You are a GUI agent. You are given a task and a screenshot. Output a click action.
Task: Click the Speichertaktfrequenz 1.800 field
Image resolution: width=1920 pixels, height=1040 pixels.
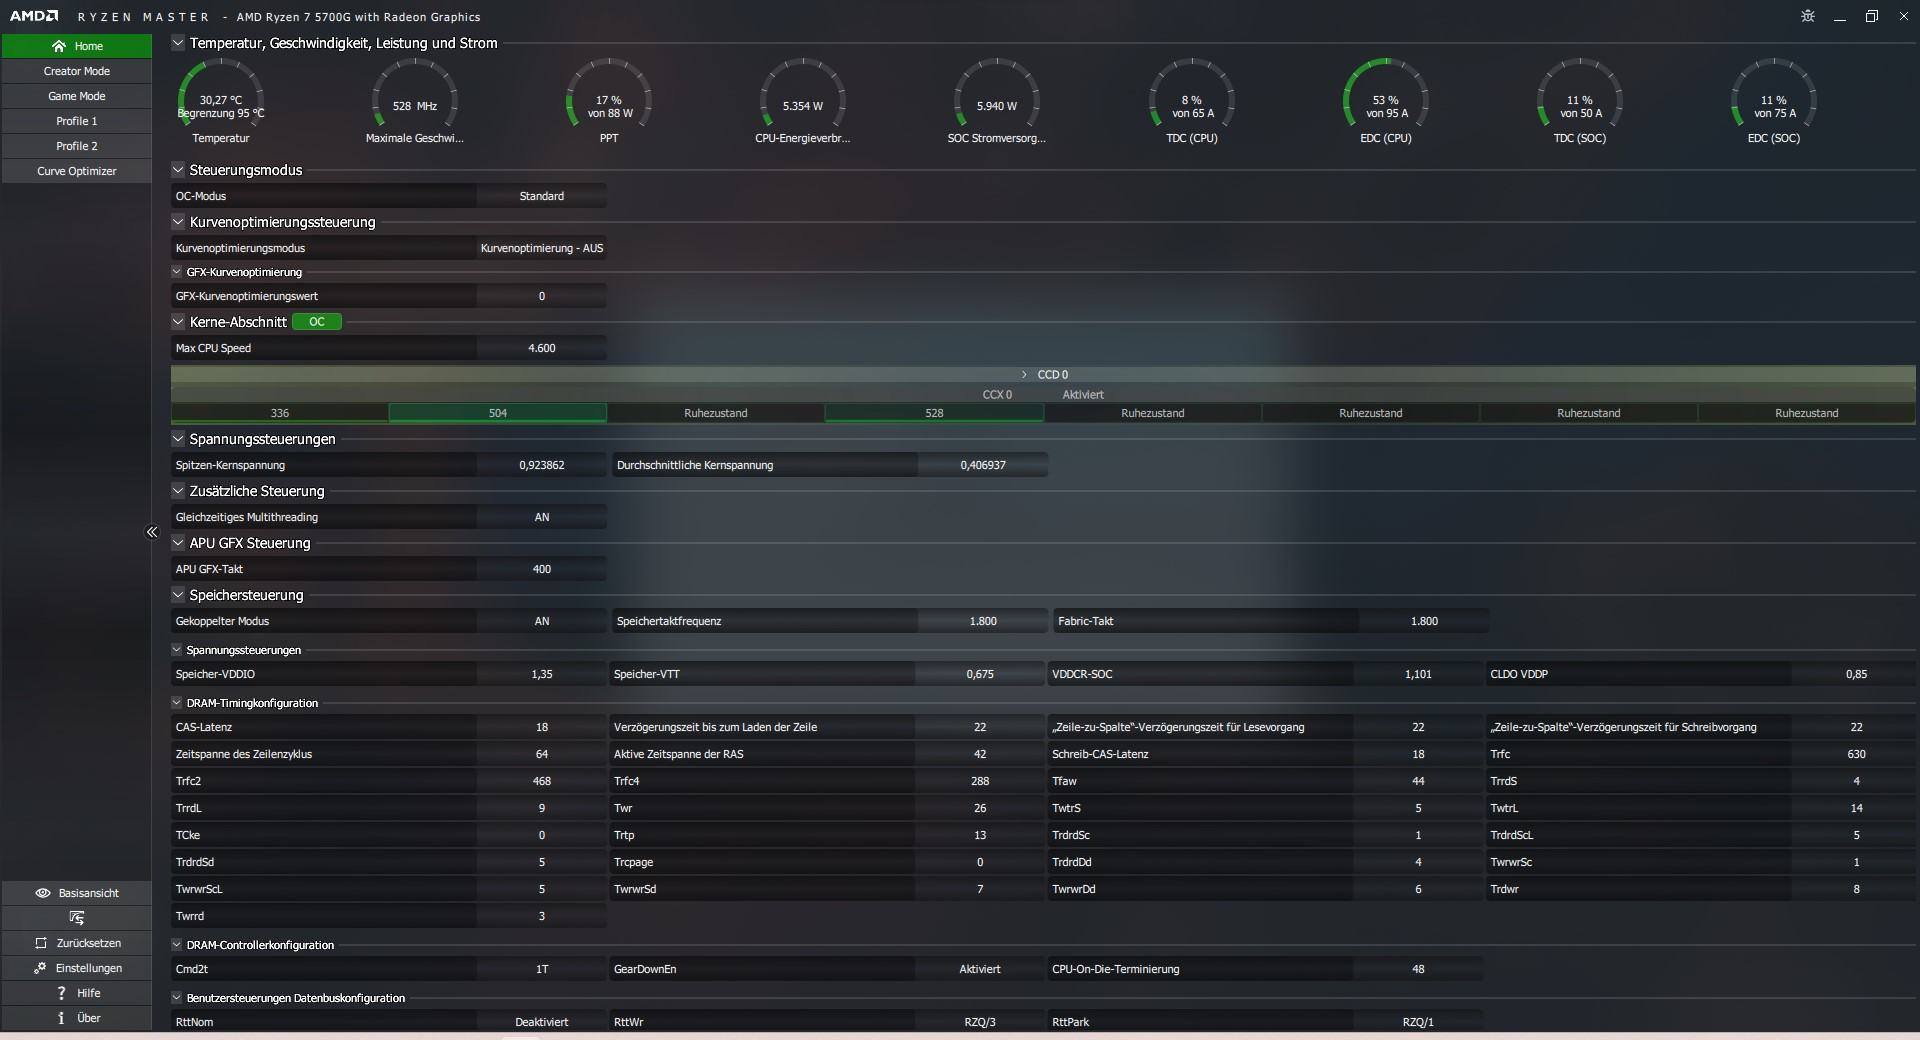[x=983, y=621]
